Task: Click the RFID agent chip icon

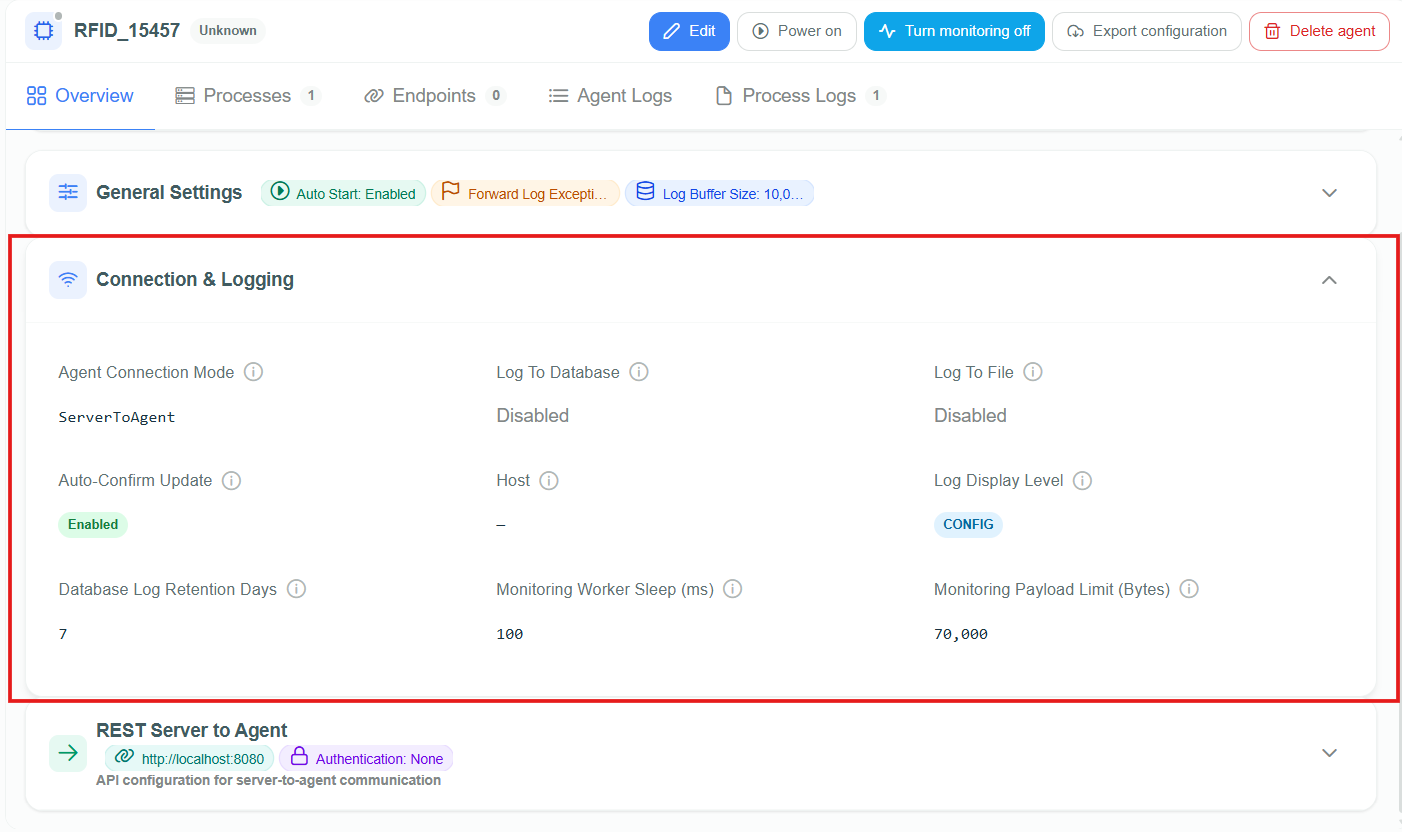Action: (x=44, y=31)
